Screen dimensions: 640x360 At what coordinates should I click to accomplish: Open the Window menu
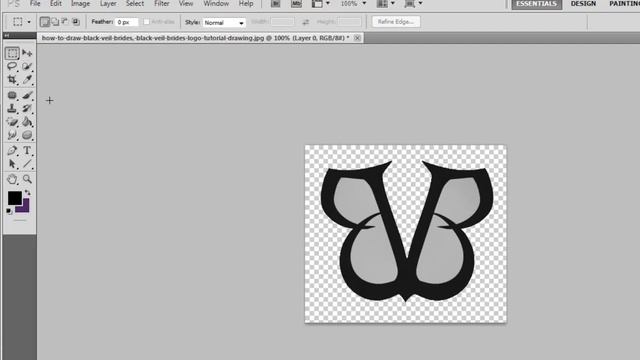216,4
